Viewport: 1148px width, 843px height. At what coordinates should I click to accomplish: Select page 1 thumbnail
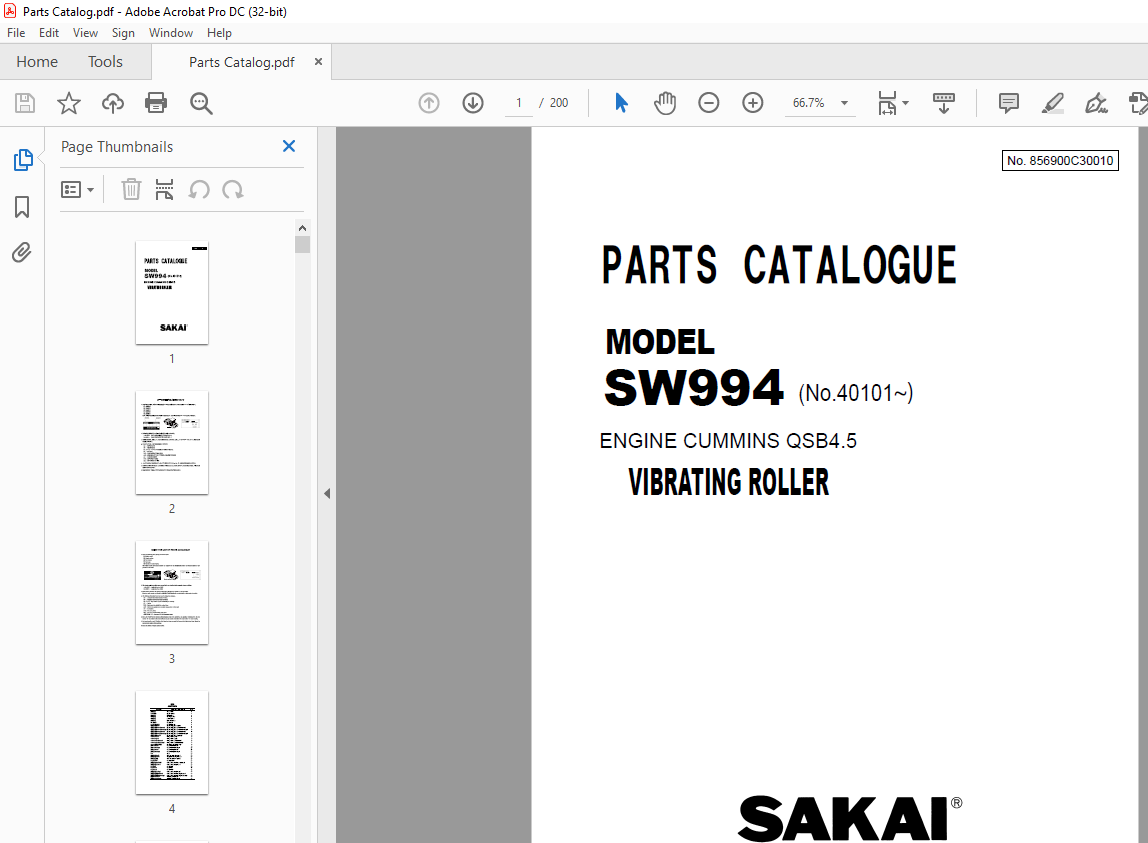point(172,293)
